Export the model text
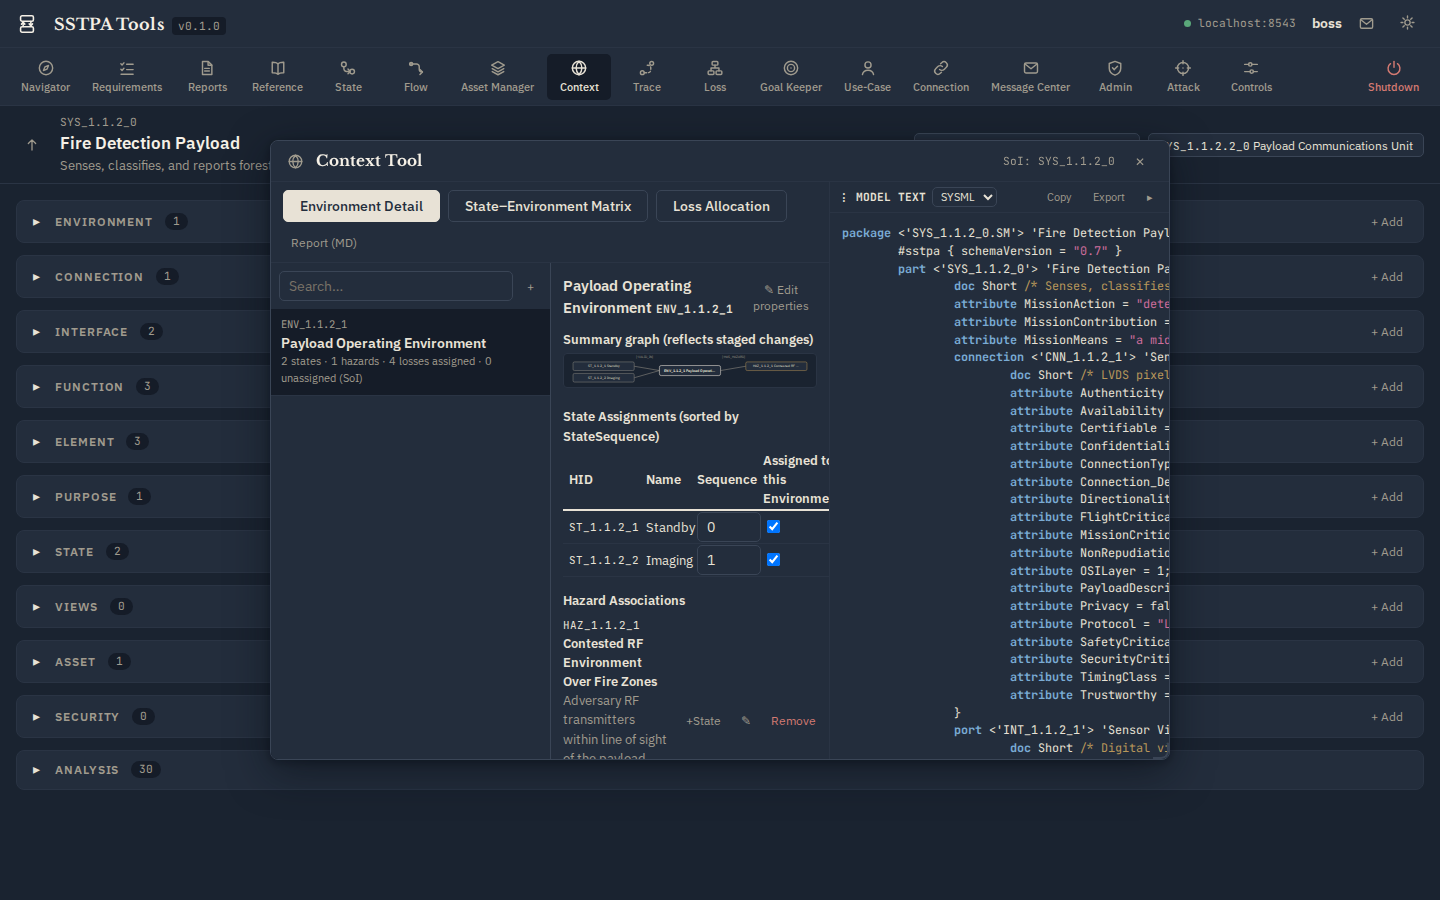 pos(1109,198)
